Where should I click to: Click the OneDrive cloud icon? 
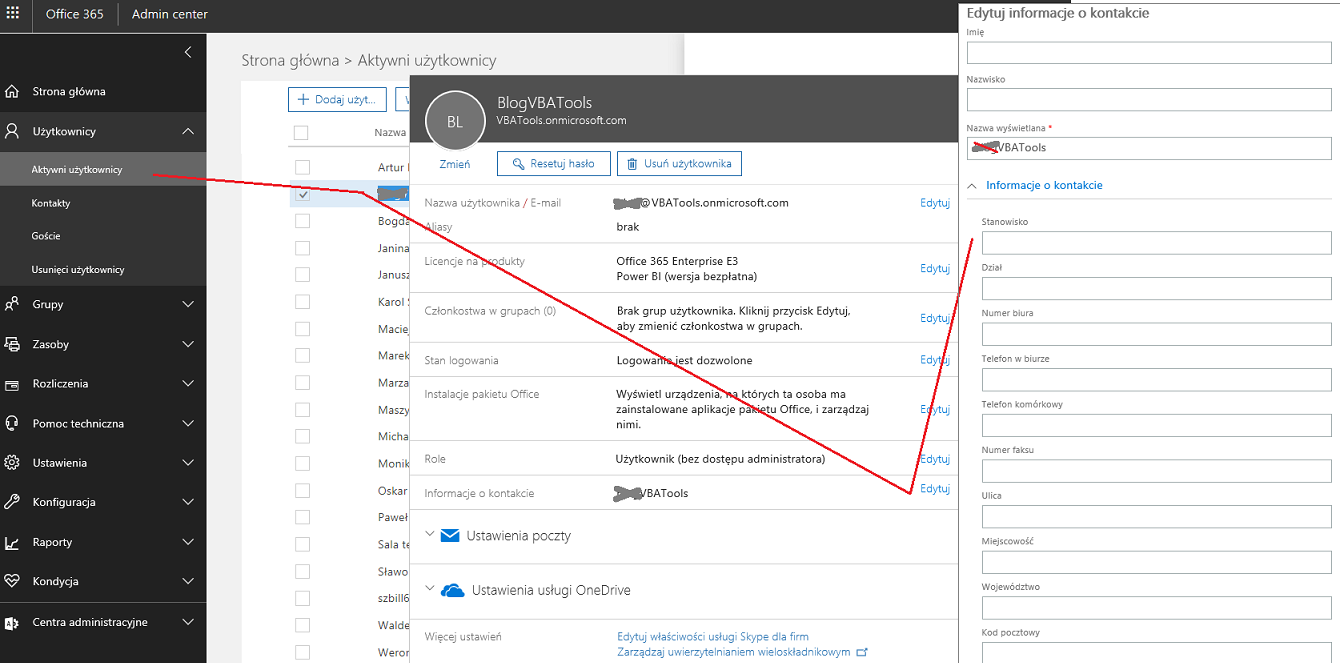point(453,590)
